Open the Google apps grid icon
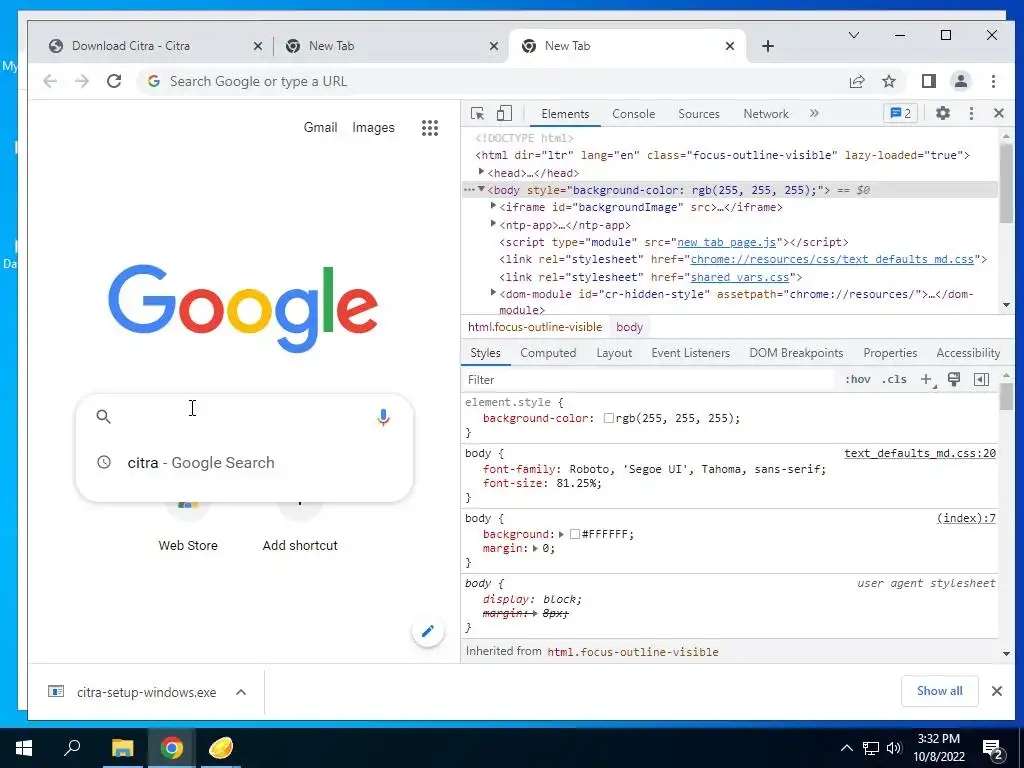The width and height of the screenshot is (1024, 768). pos(429,127)
